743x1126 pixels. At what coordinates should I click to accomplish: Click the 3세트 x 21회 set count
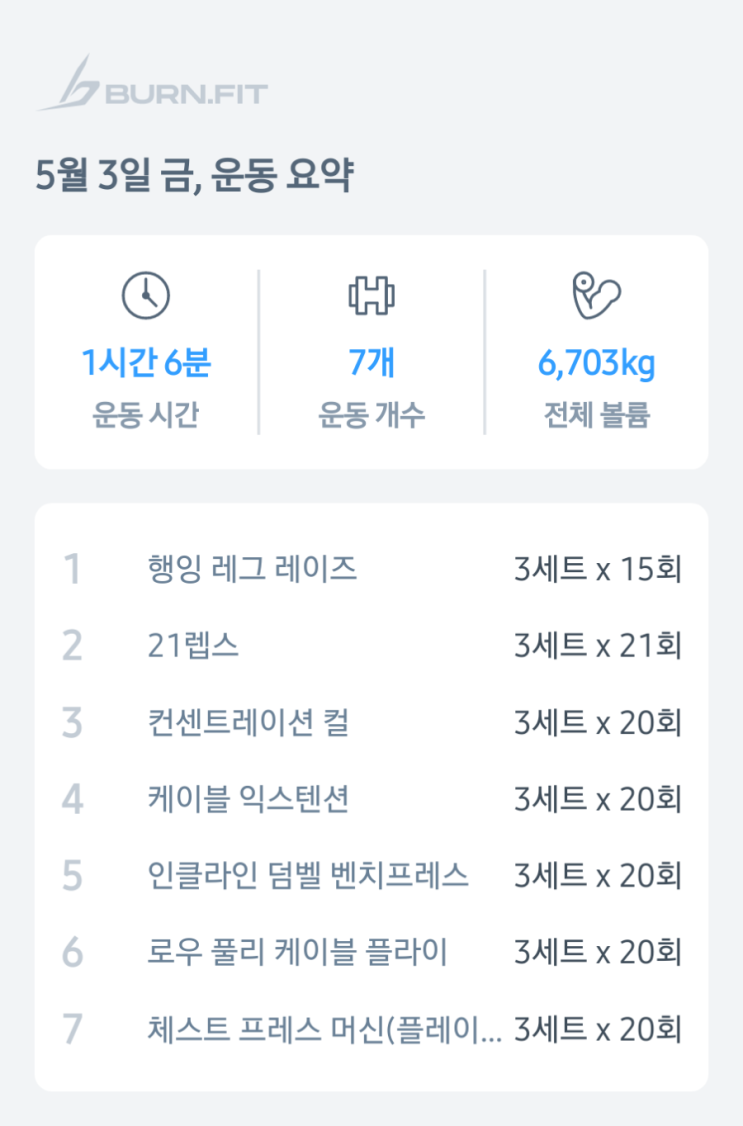pyautogui.click(x=598, y=646)
